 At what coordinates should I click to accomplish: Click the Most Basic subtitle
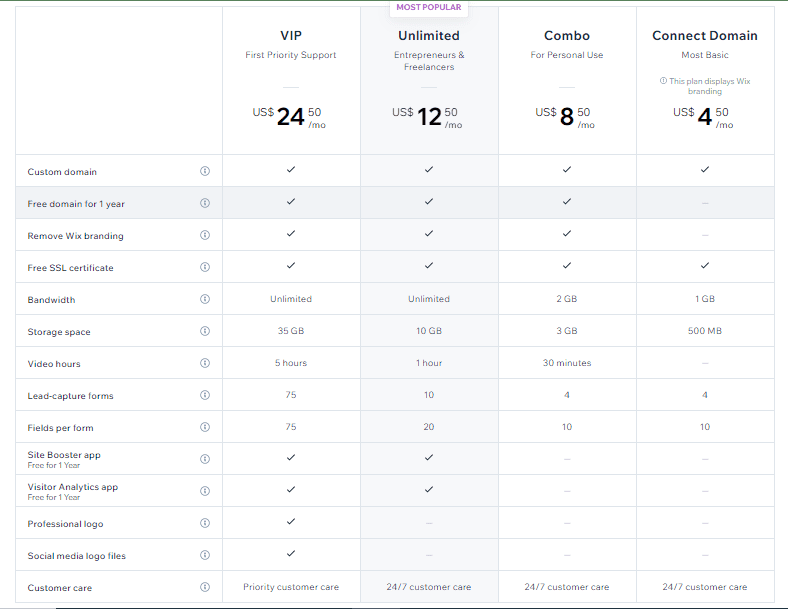coord(705,55)
